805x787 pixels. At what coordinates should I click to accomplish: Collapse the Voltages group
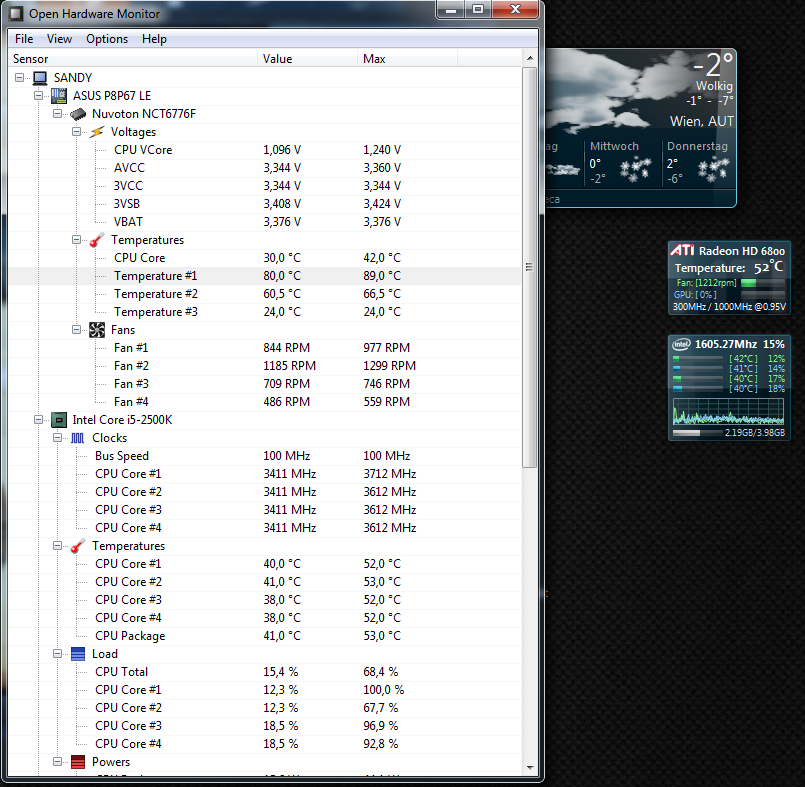76,132
